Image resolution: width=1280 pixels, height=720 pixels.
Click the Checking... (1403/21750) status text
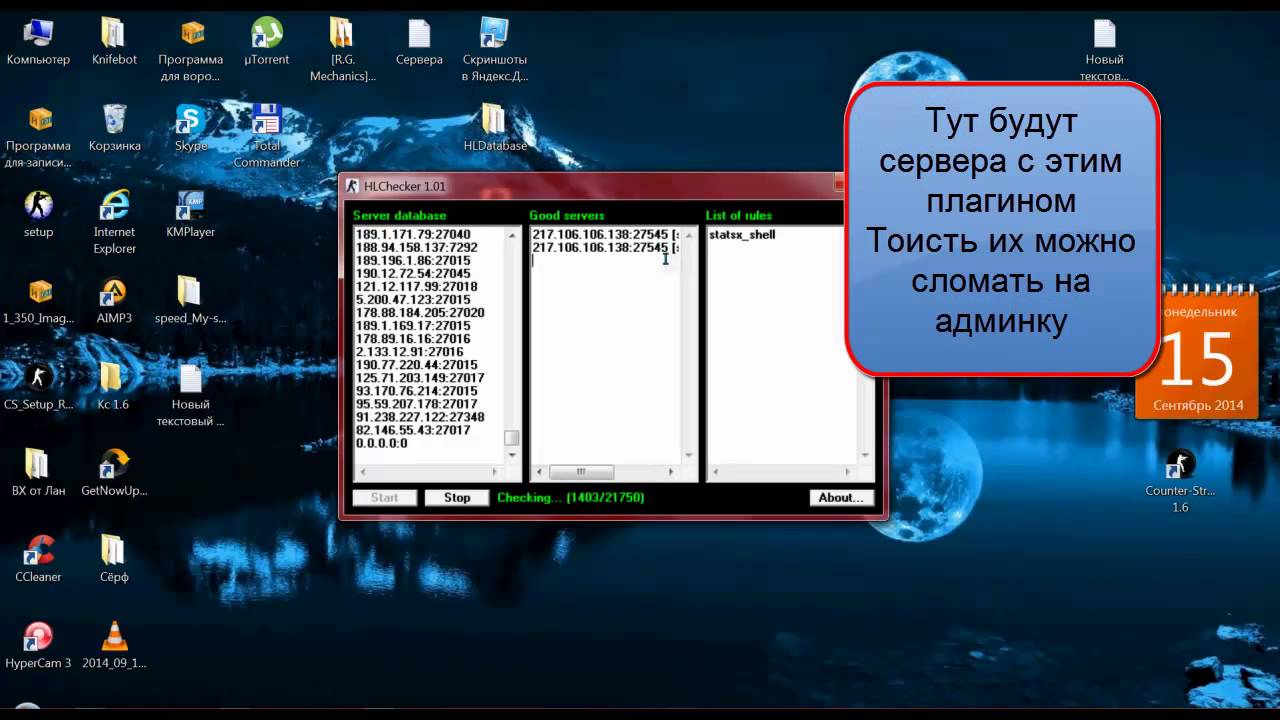click(x=570, y=497)
